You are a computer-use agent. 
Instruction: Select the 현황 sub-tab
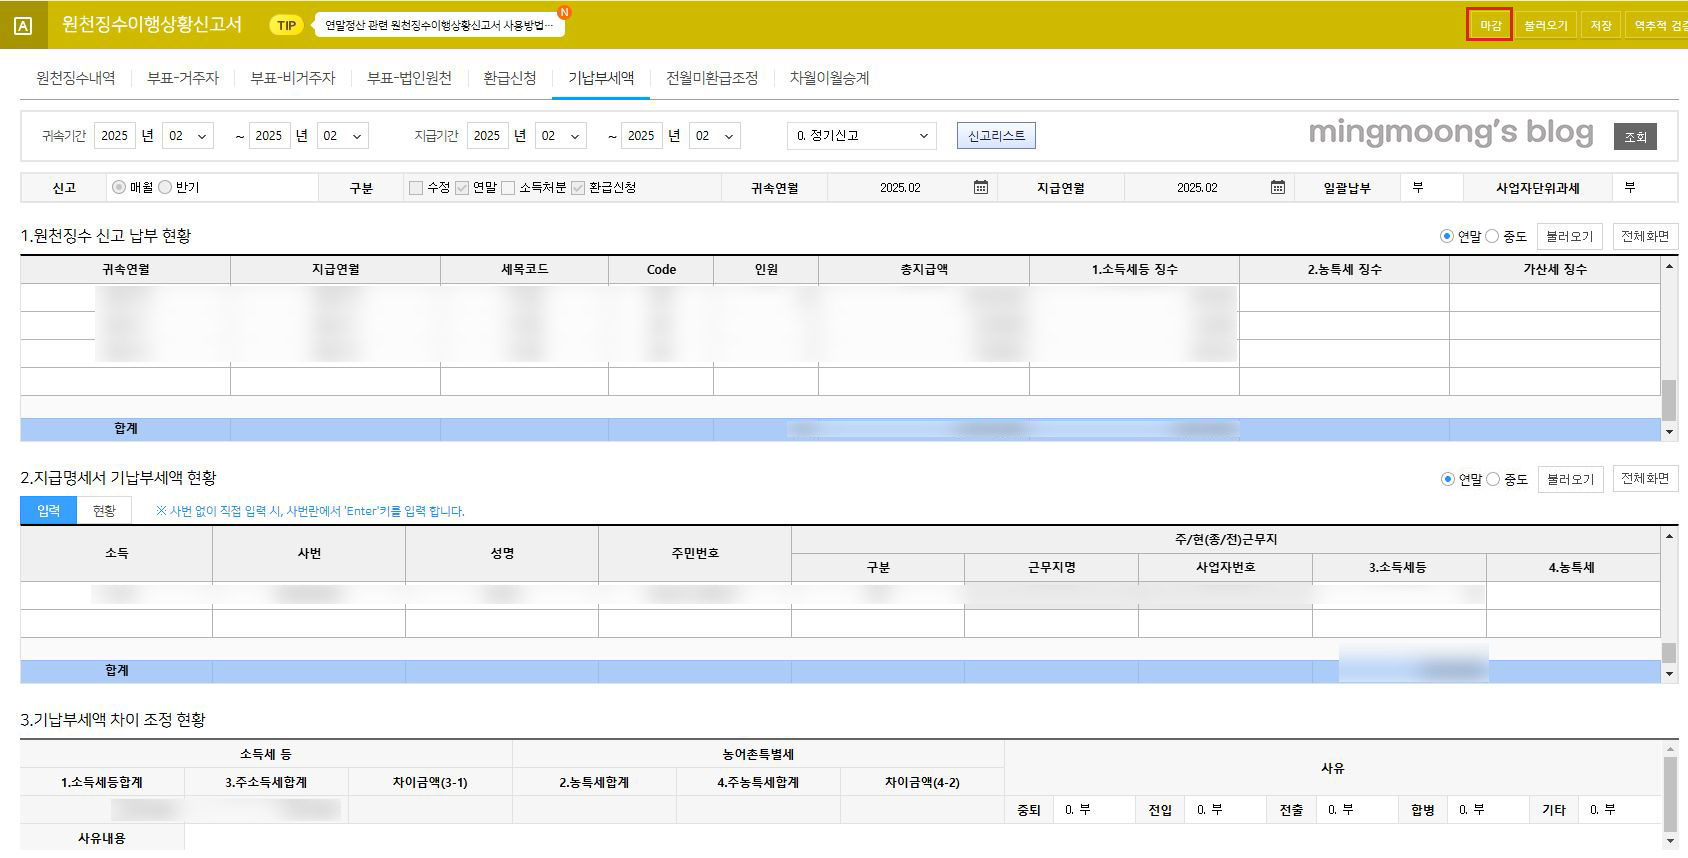(x=104, y=511)
